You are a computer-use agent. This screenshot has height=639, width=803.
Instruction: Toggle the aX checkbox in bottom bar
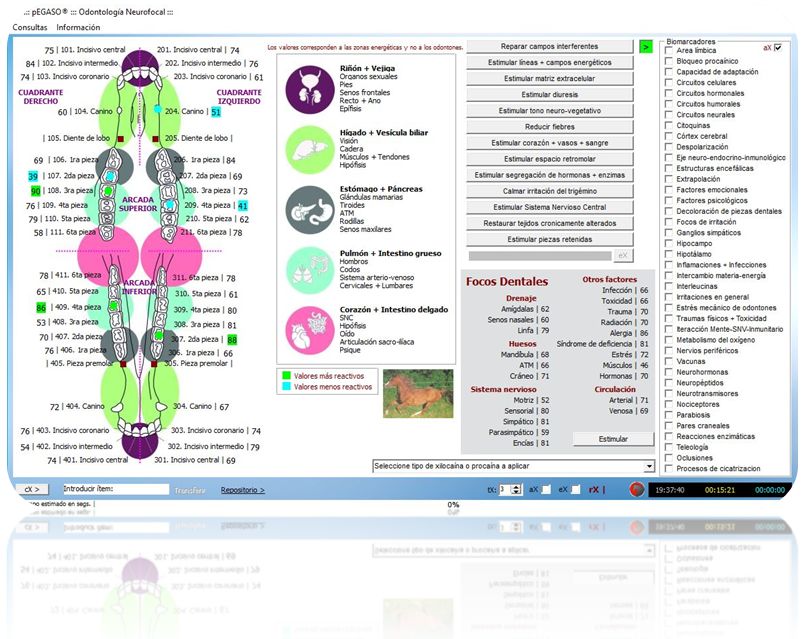[546, 489]
